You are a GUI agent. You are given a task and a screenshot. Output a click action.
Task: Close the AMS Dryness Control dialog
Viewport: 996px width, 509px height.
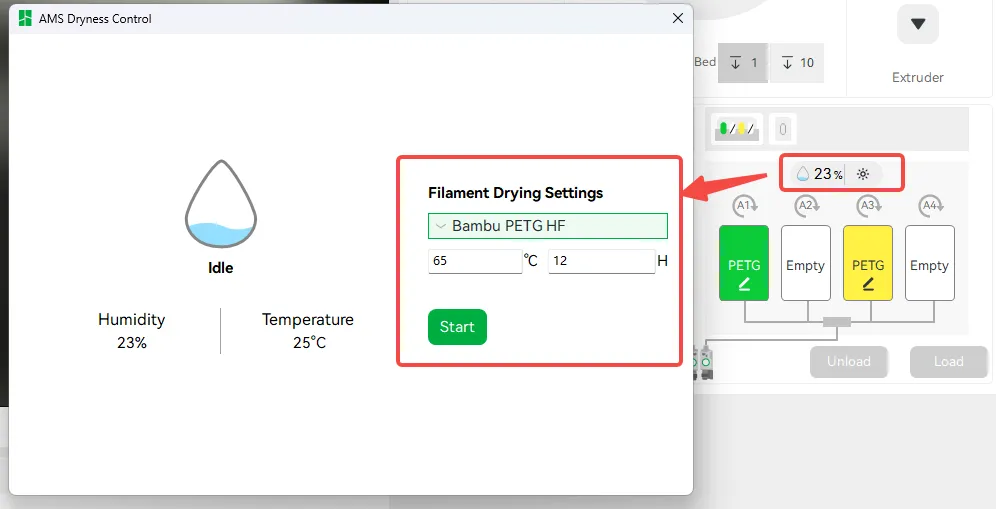tap(678, 18)
